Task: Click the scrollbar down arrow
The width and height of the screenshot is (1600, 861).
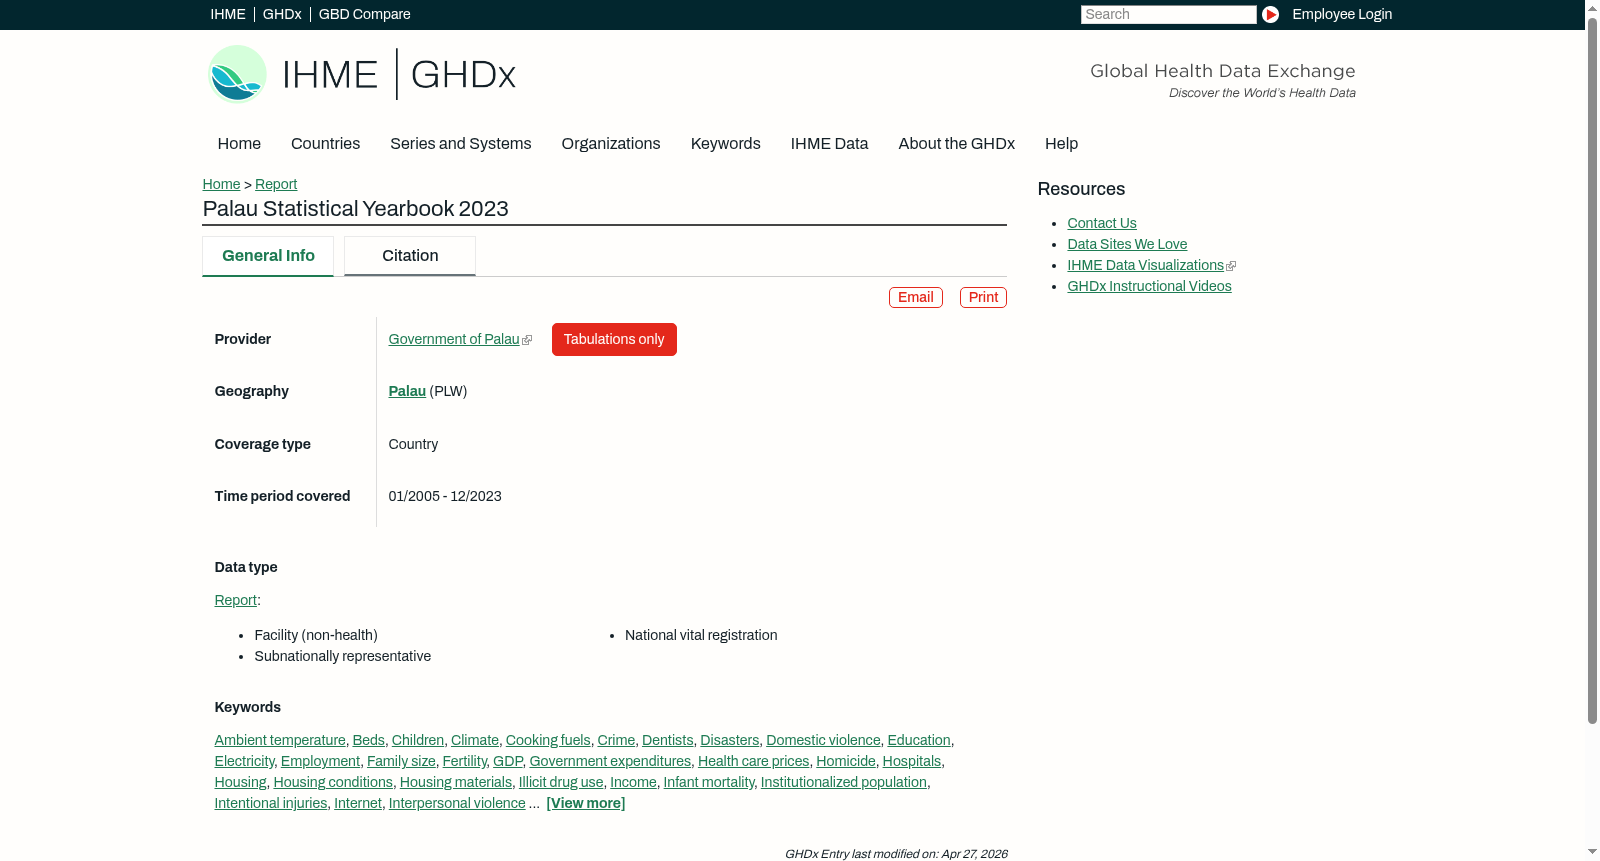Action: click(x=1592, y=852)
